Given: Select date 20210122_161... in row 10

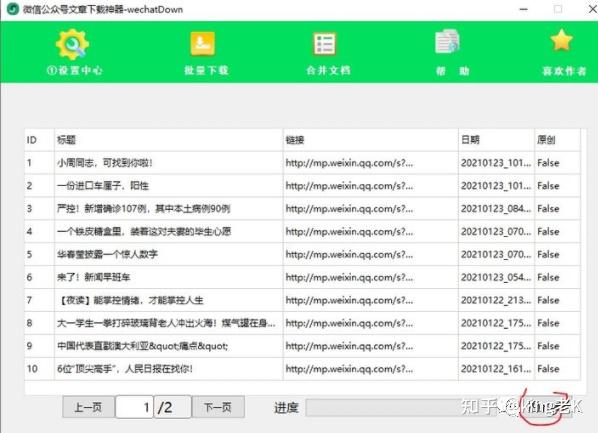Looking at the screenshot, I should [x=496, y=369].
